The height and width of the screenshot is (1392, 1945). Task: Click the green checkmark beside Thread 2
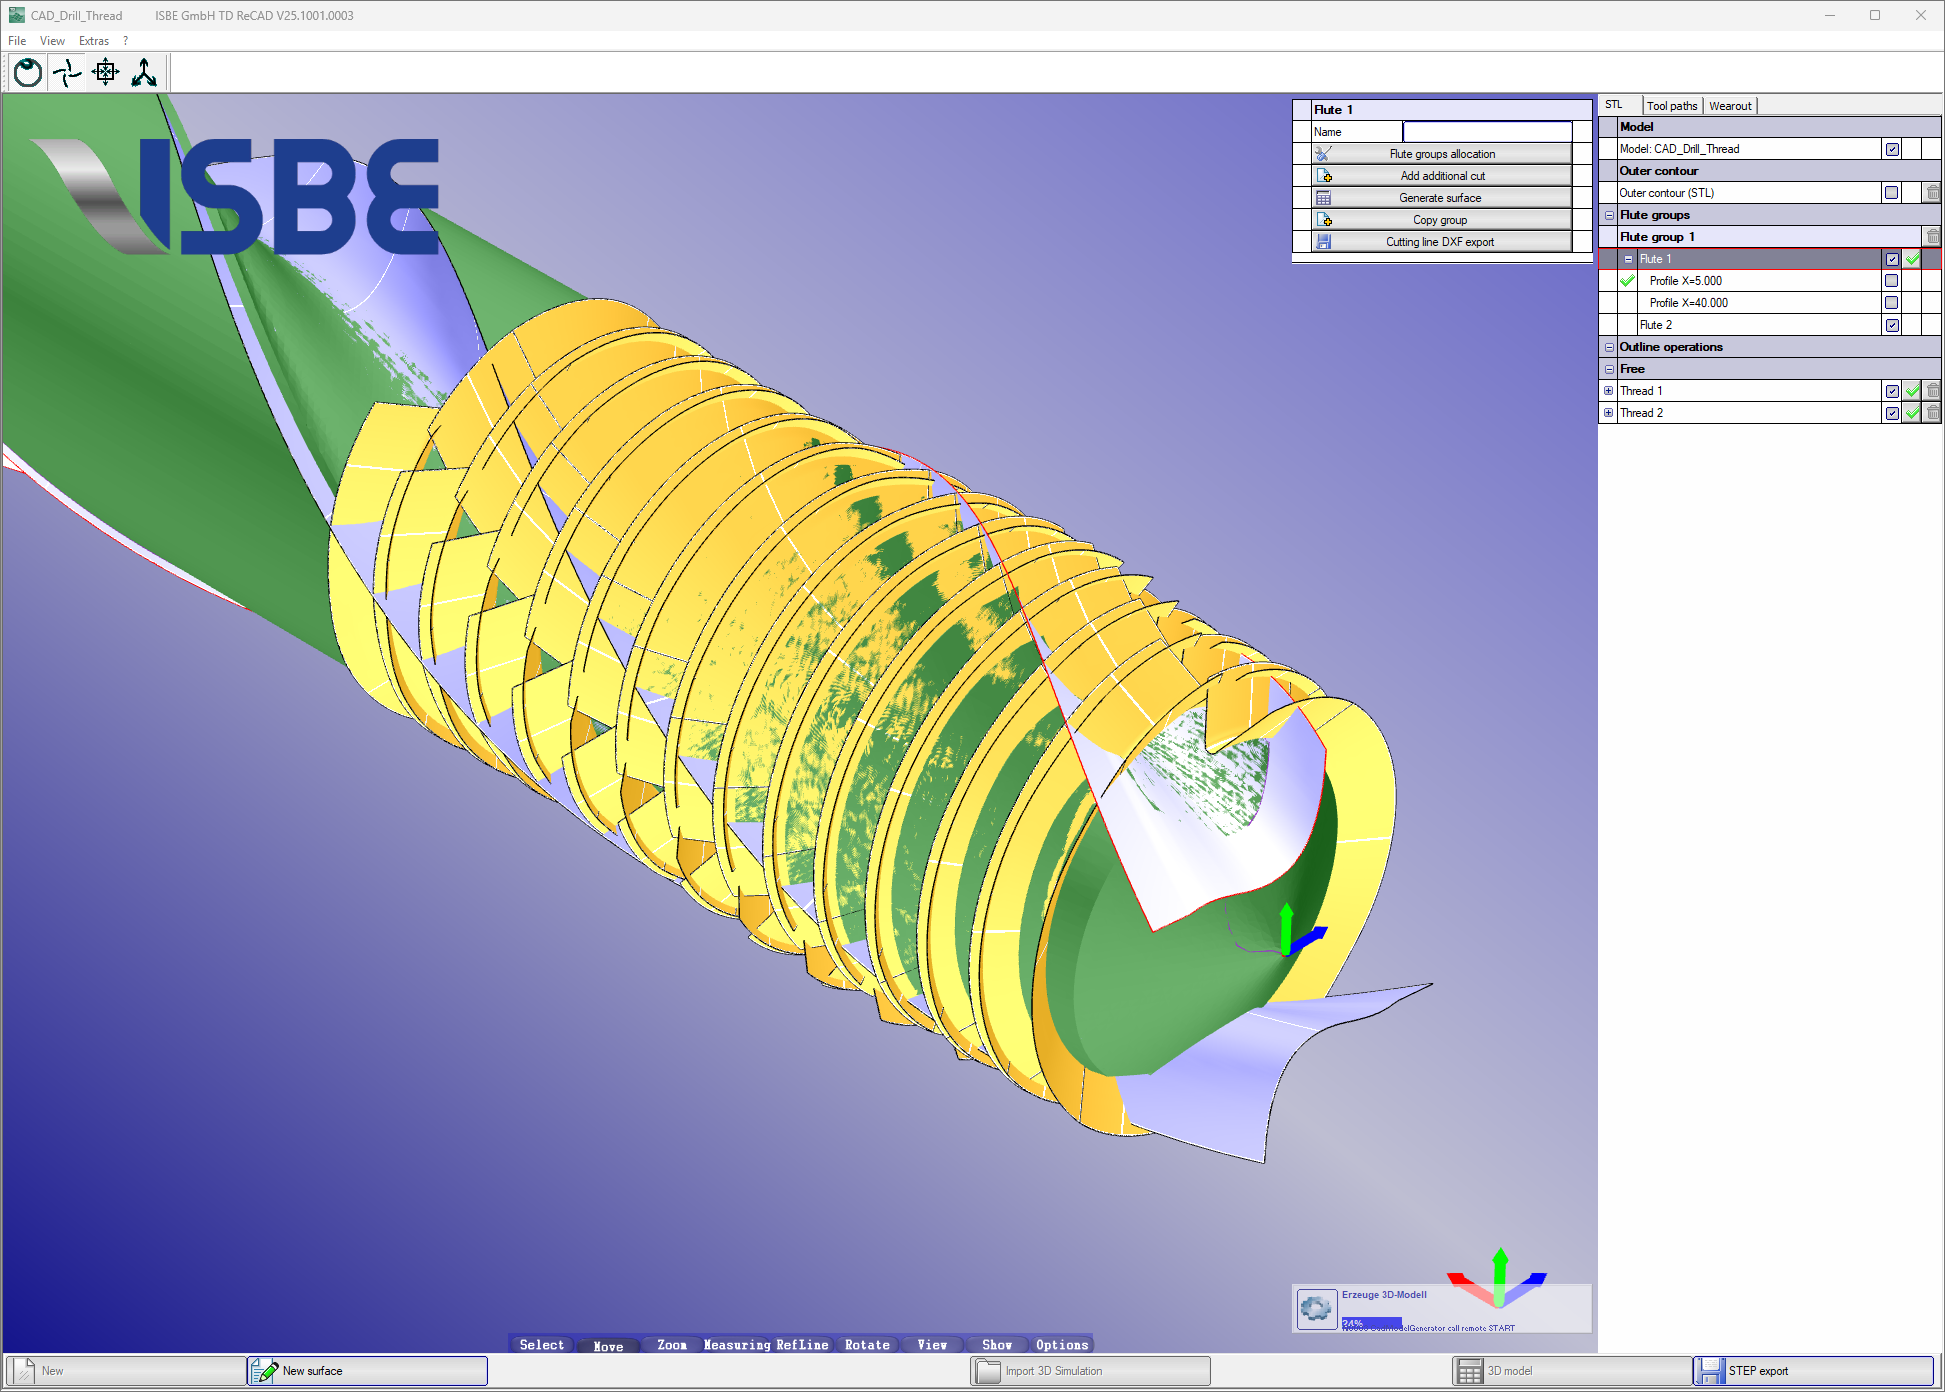(x=1912, y=413)
